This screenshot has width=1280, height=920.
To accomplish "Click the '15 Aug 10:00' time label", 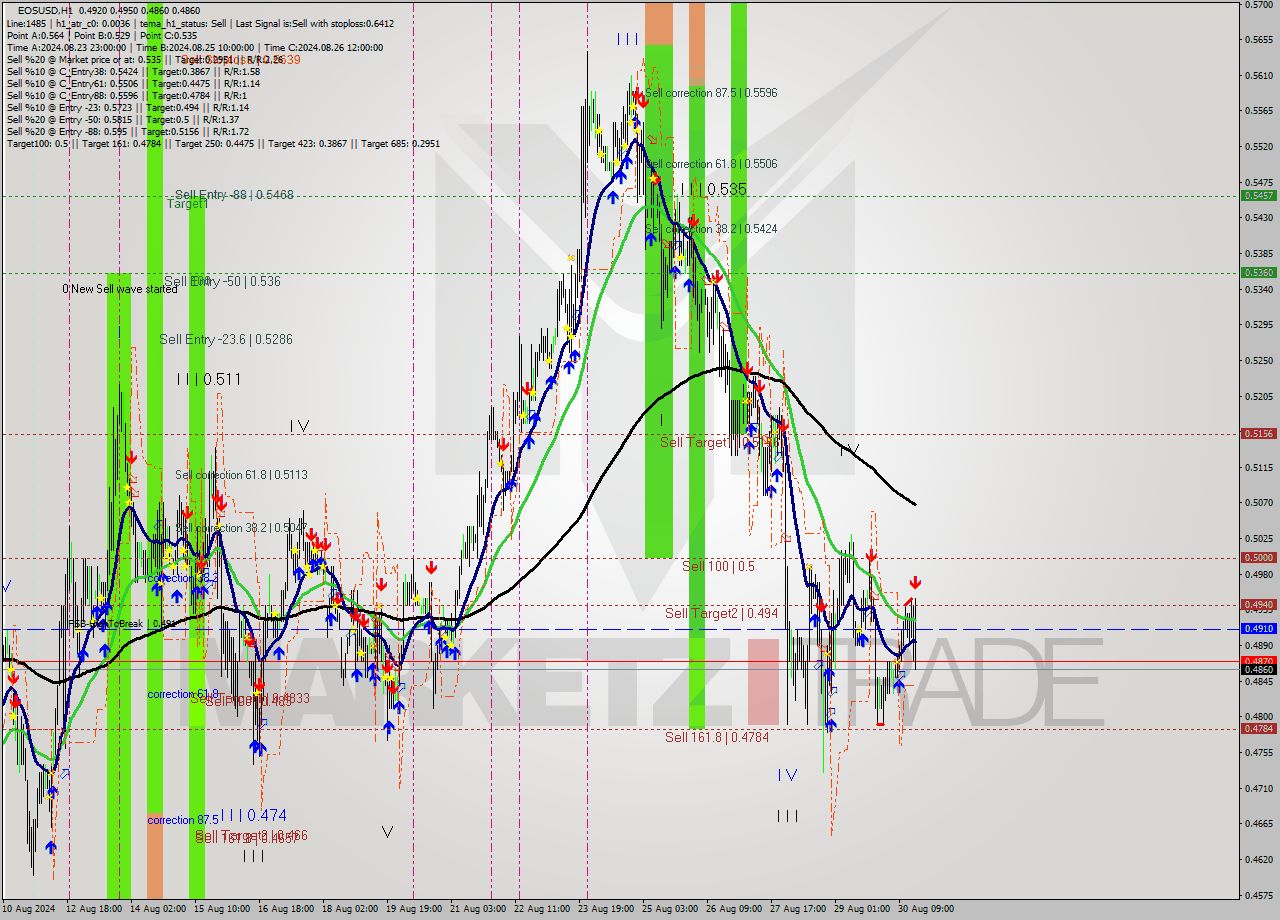I will (222, 909).
